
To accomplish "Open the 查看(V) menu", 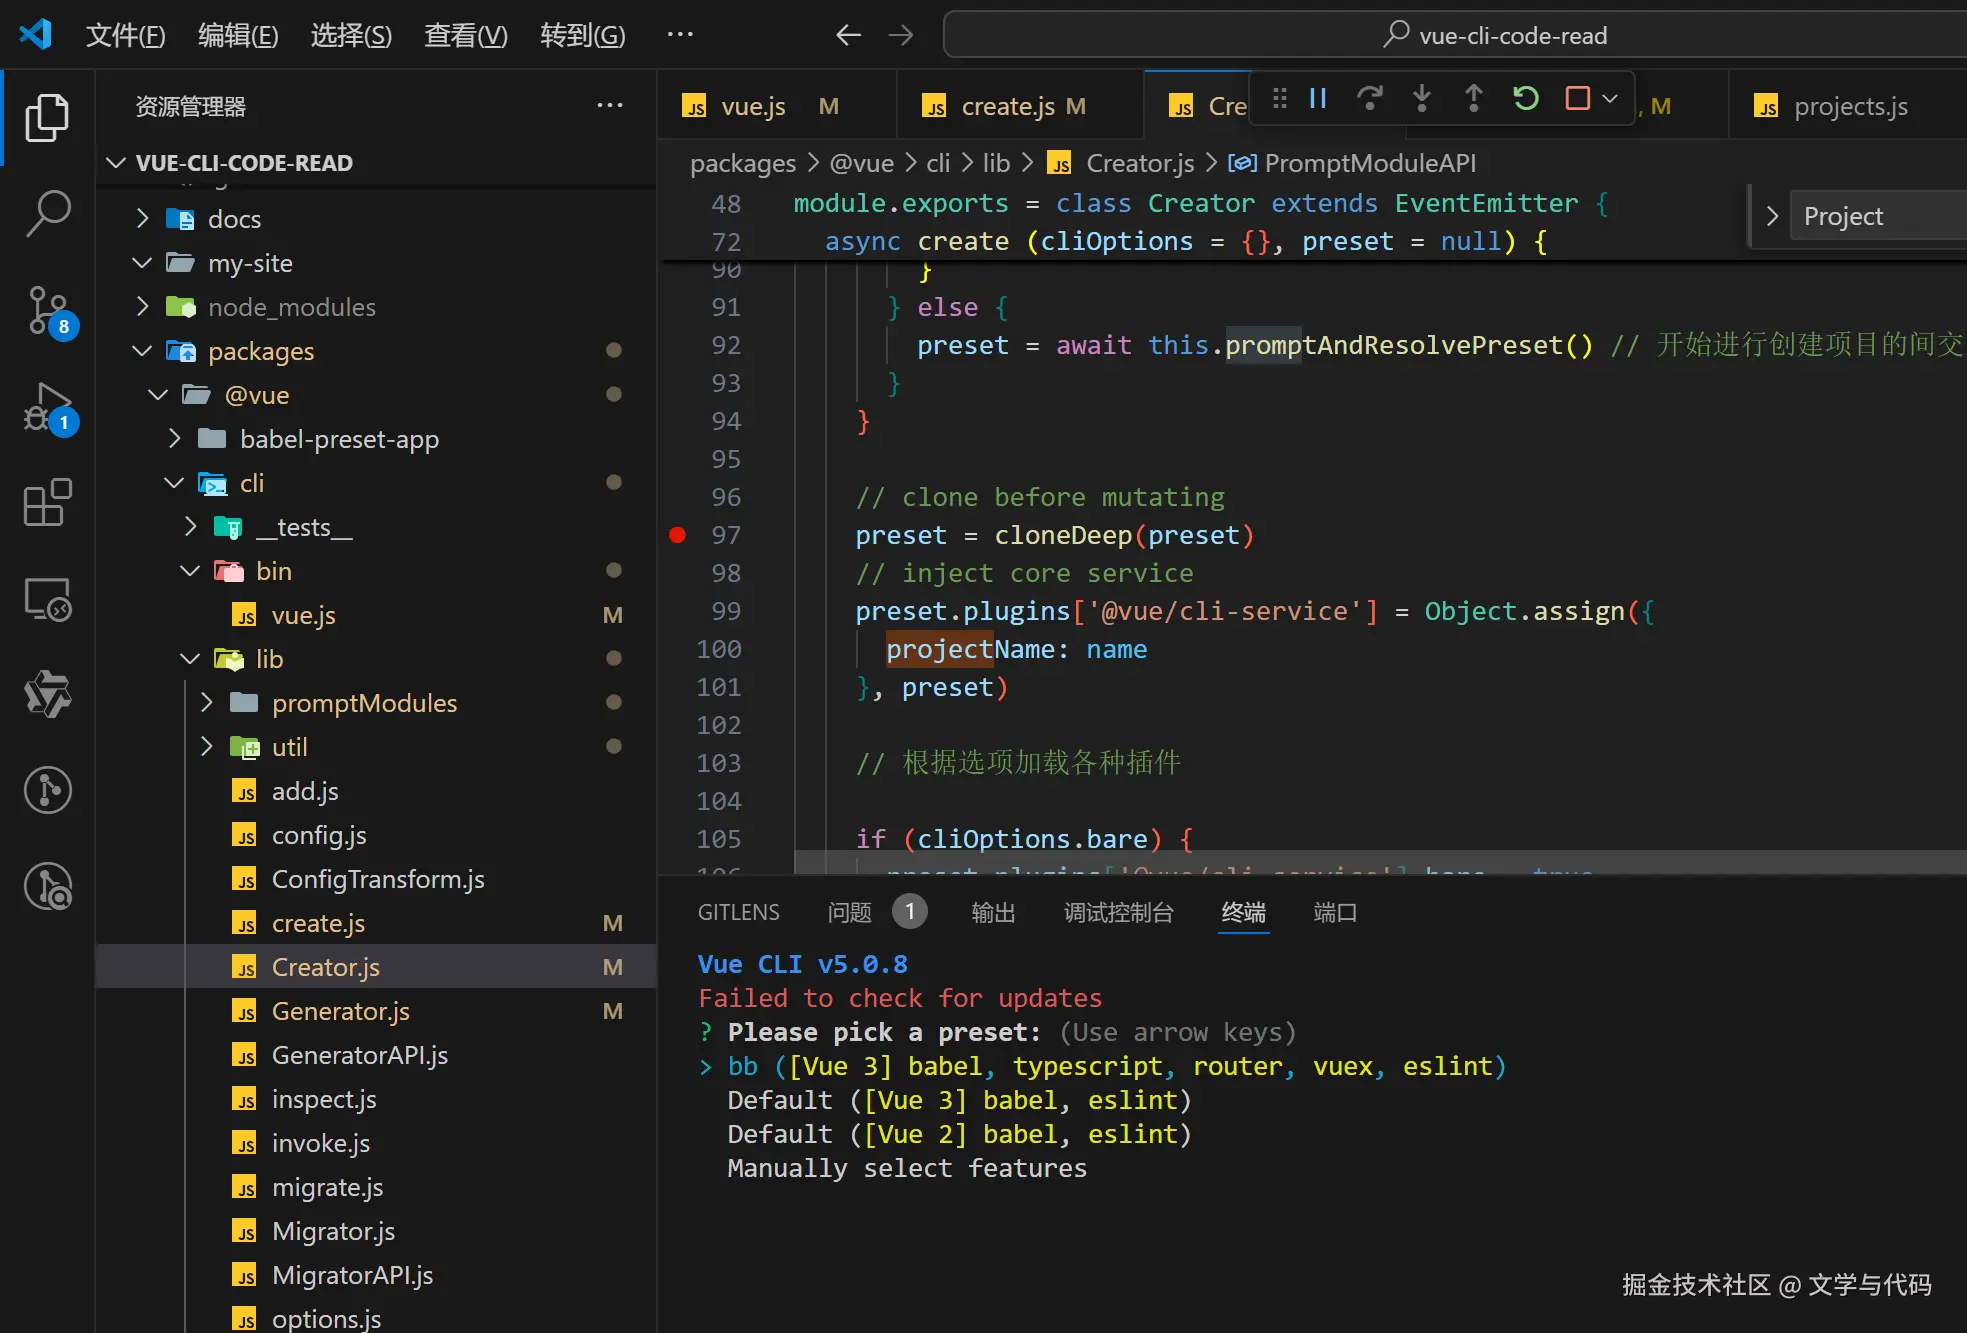I will pos(465,35).
